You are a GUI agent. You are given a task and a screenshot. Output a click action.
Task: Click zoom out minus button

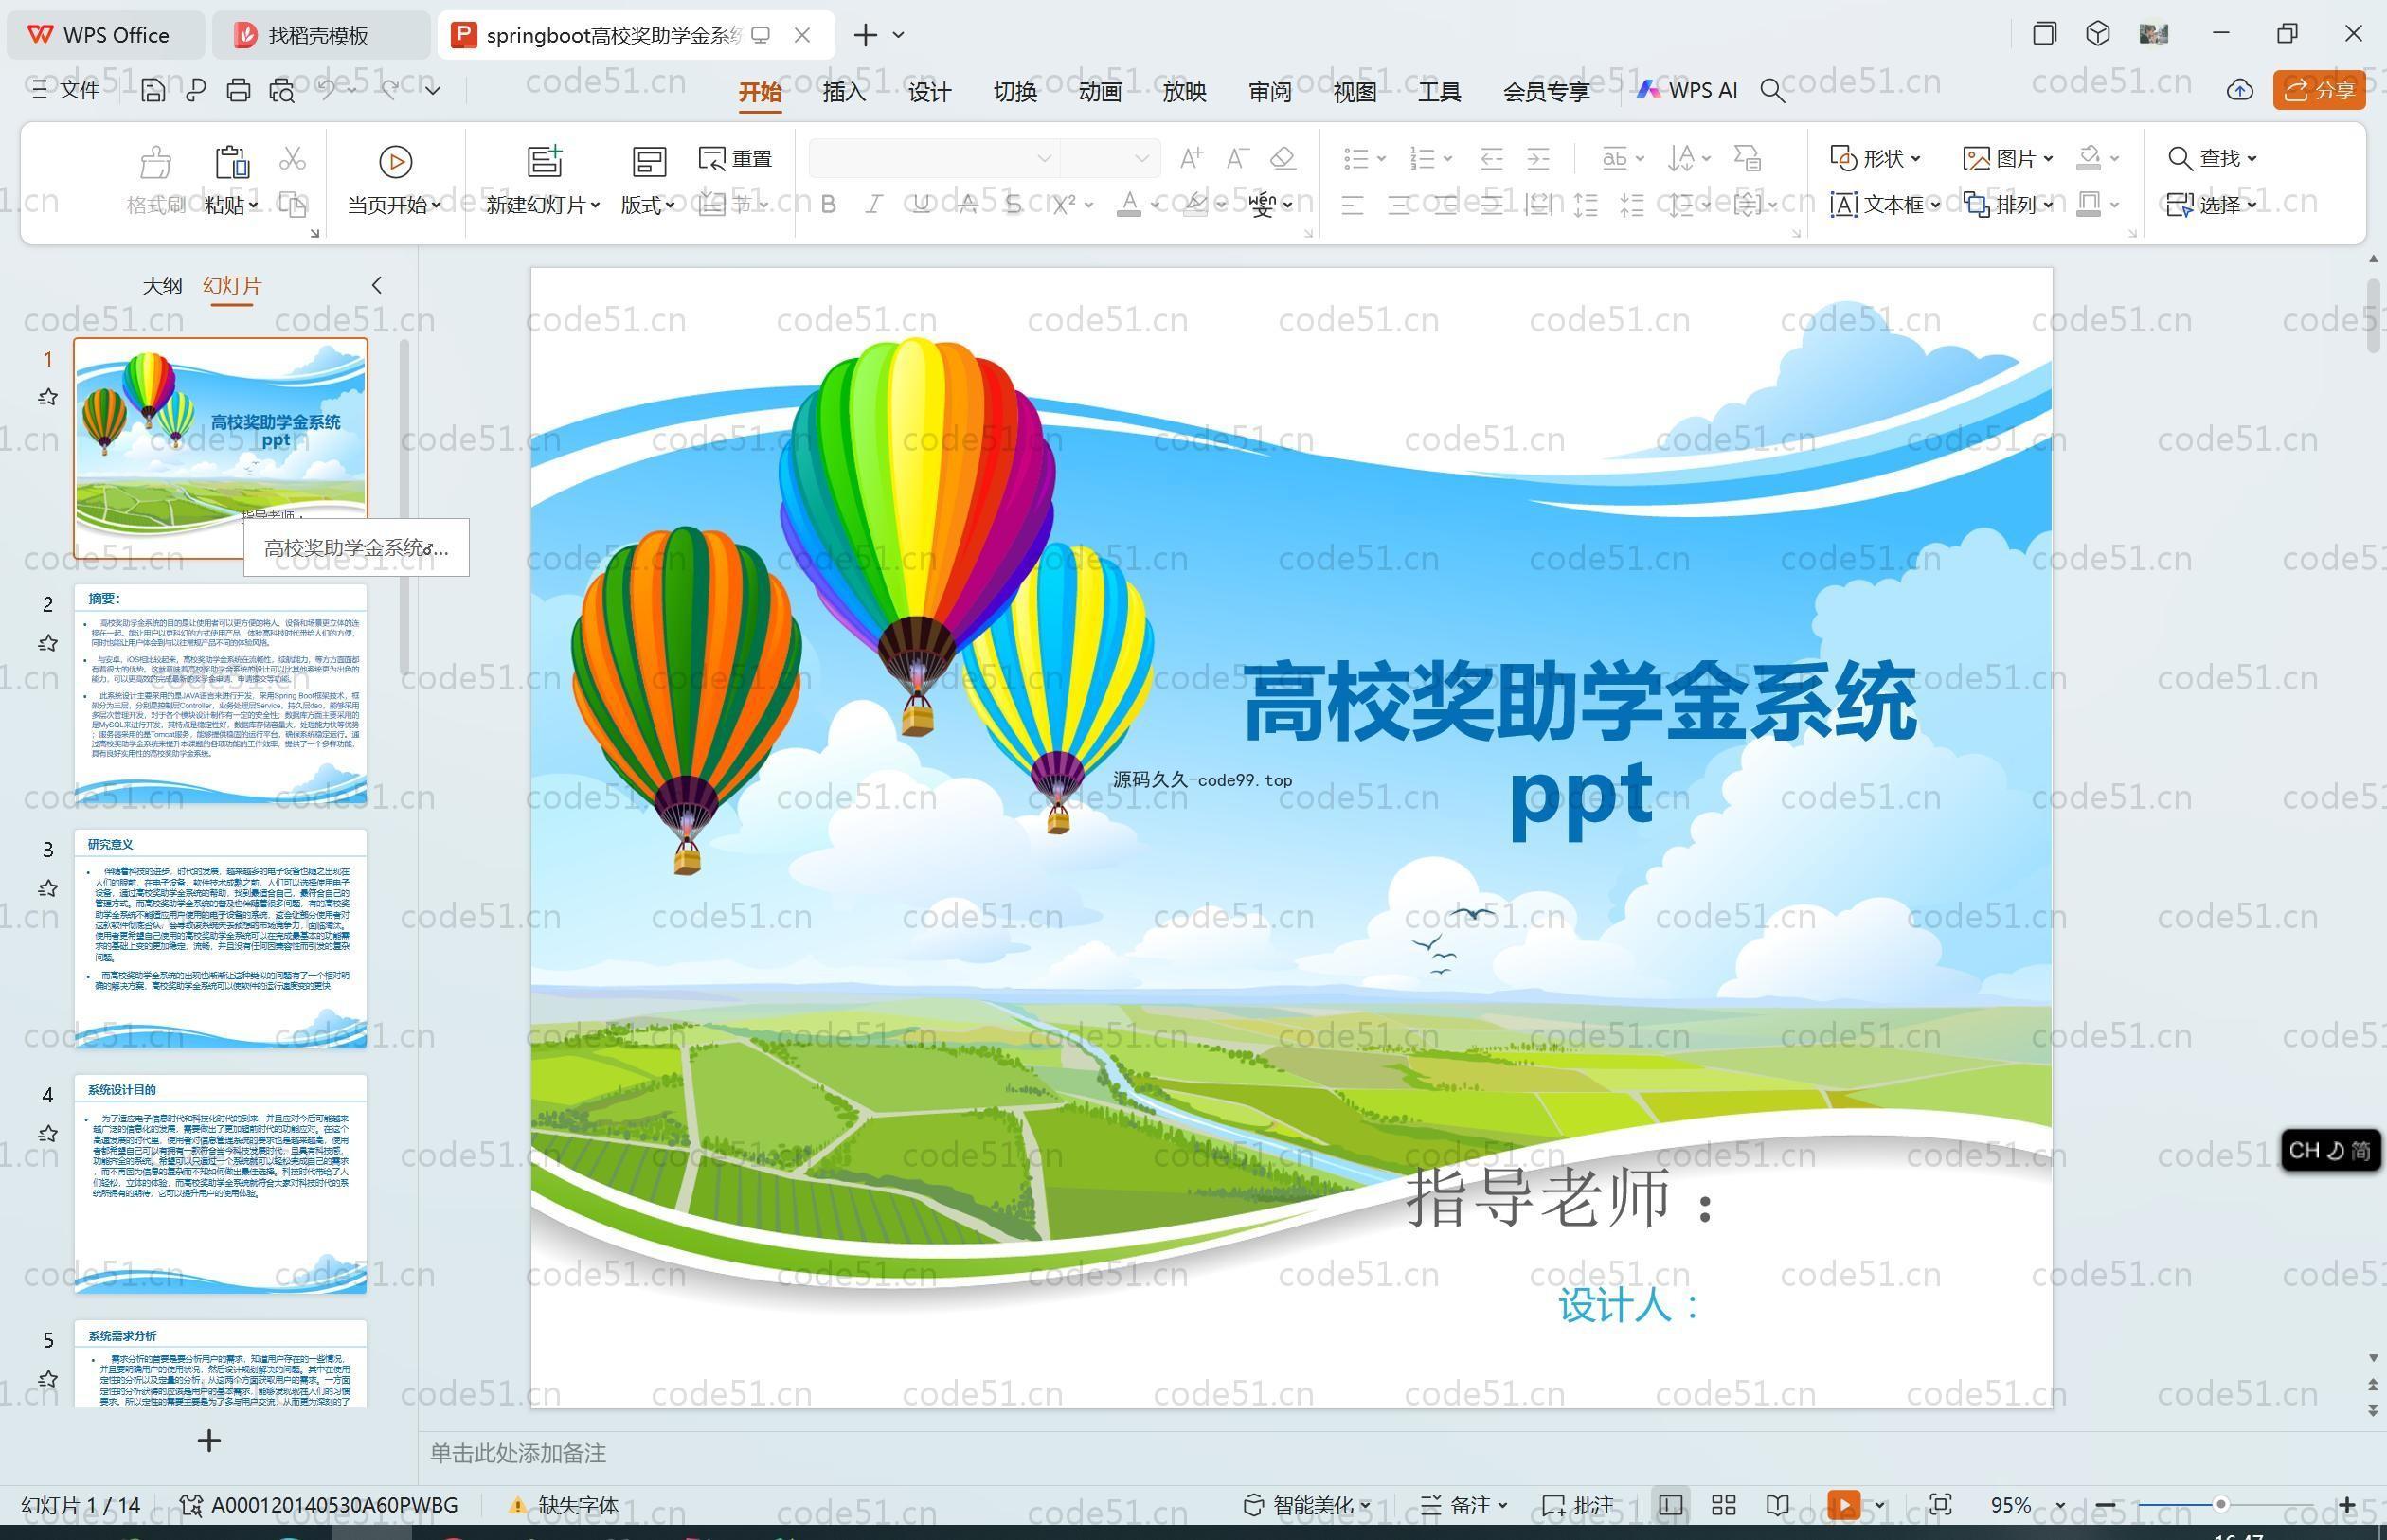click(2105, 1505)
